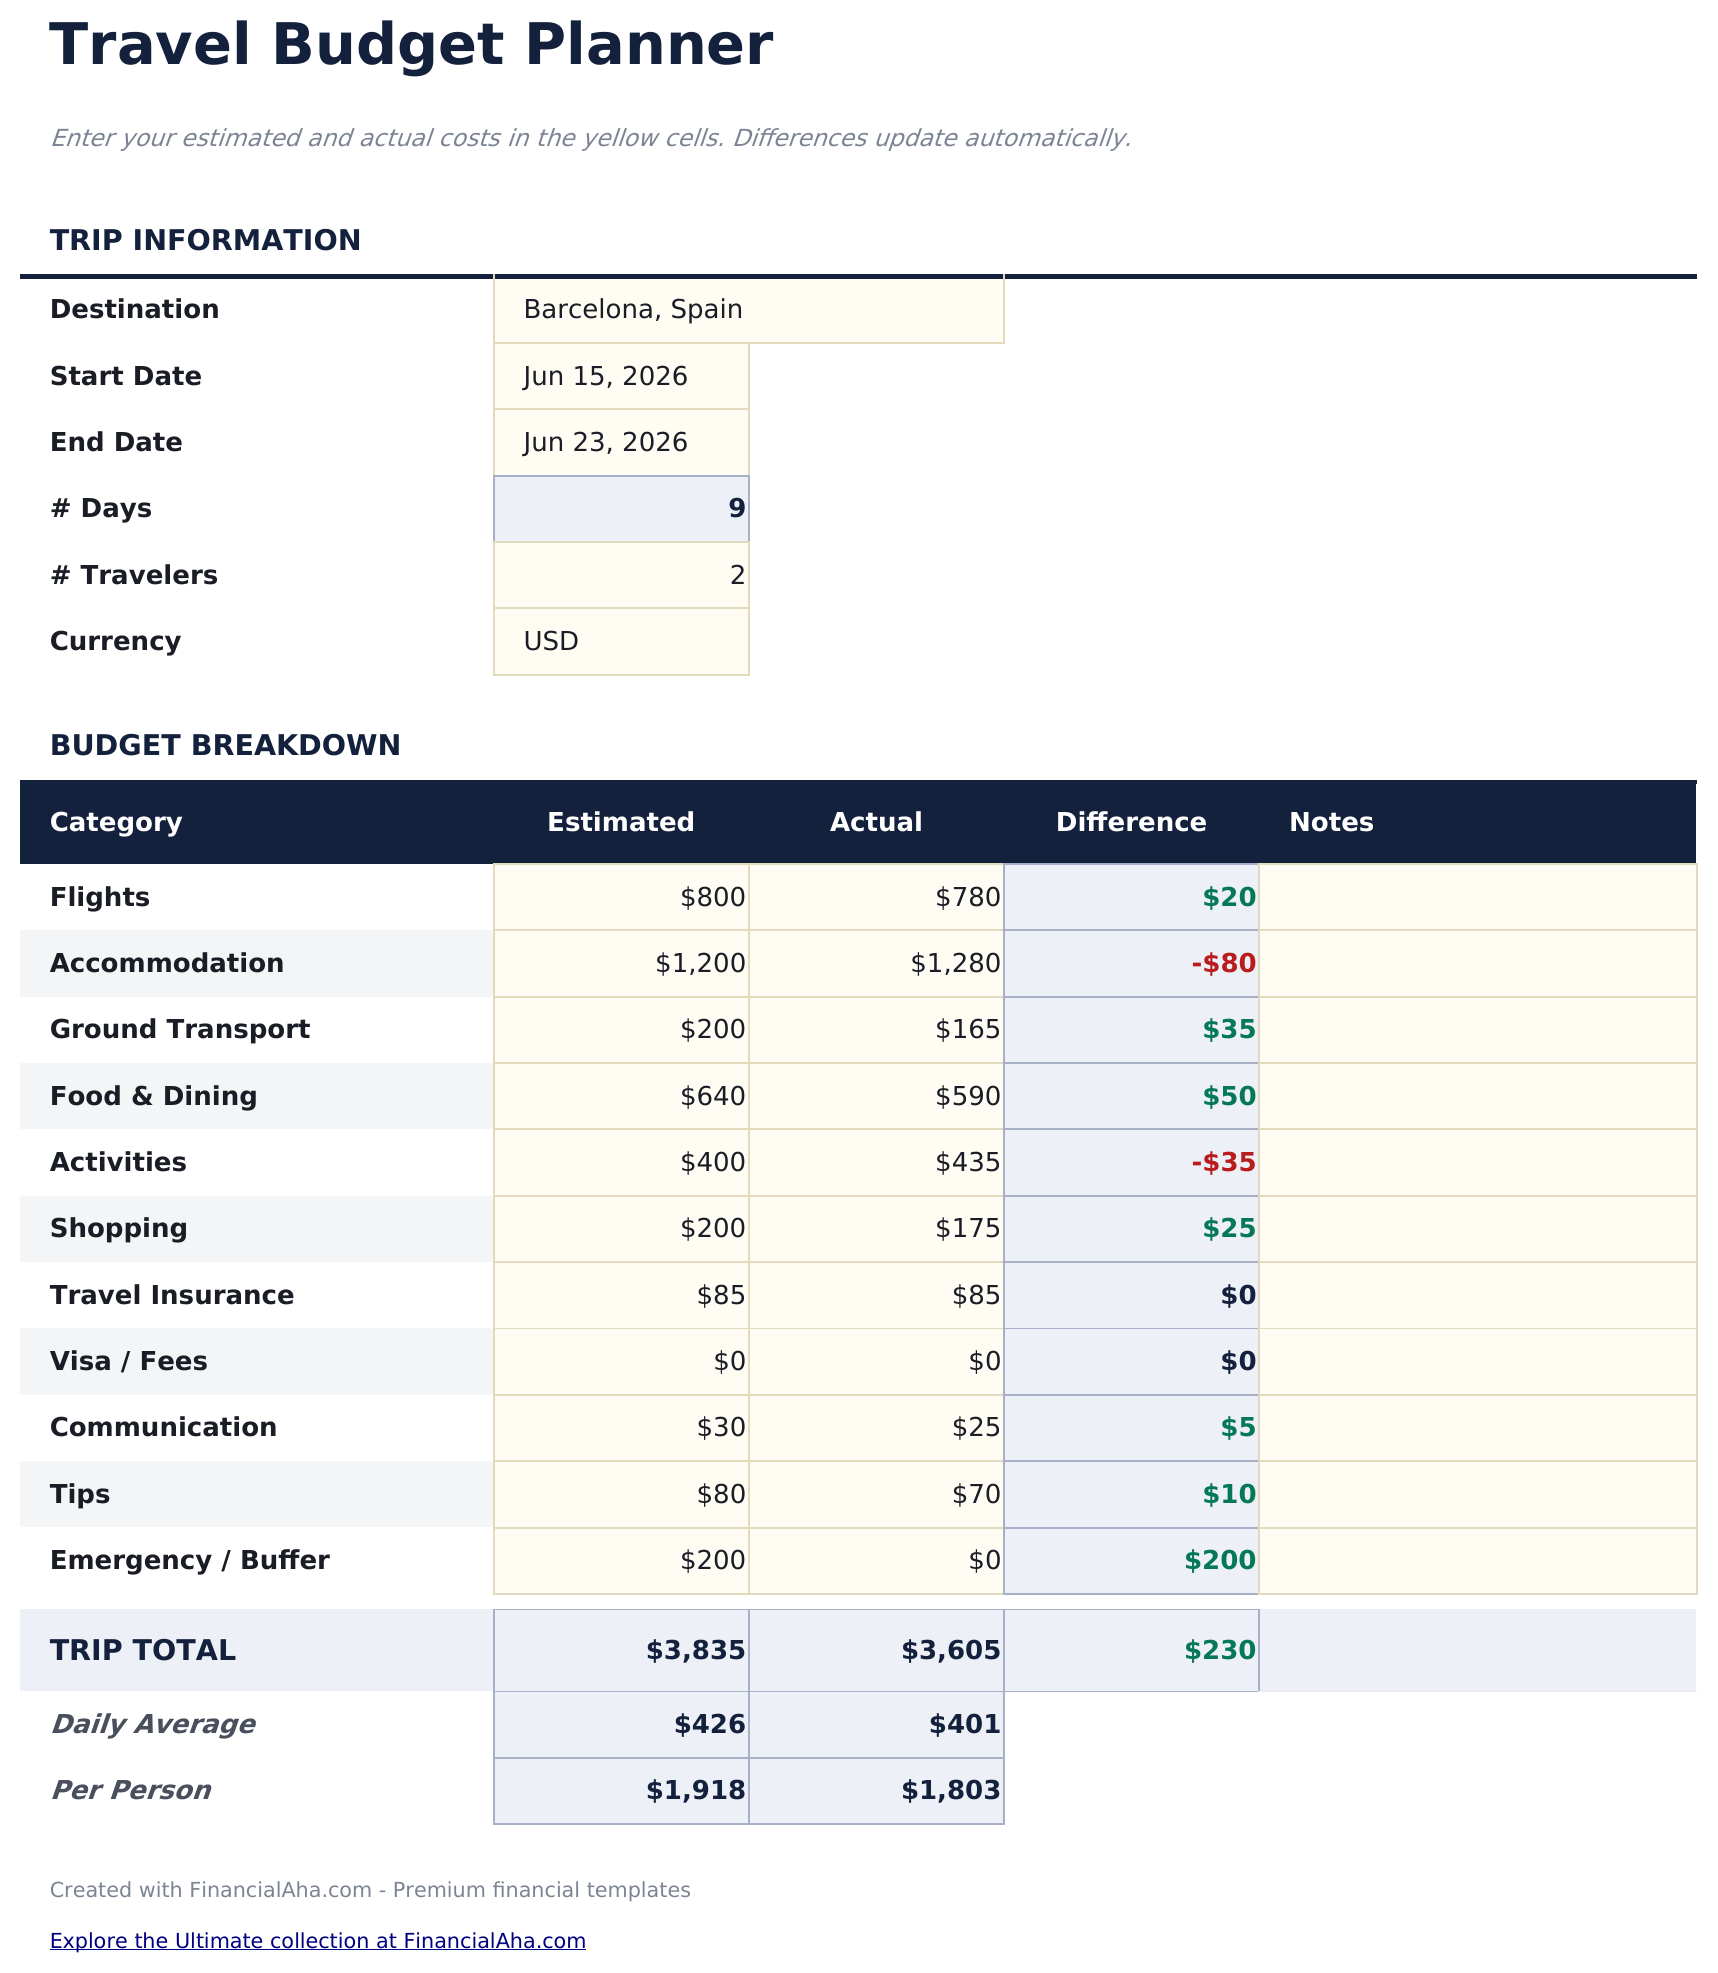Select the Currency cell showing USD
The image size is (1718, 1973).
tap(621, 641)
